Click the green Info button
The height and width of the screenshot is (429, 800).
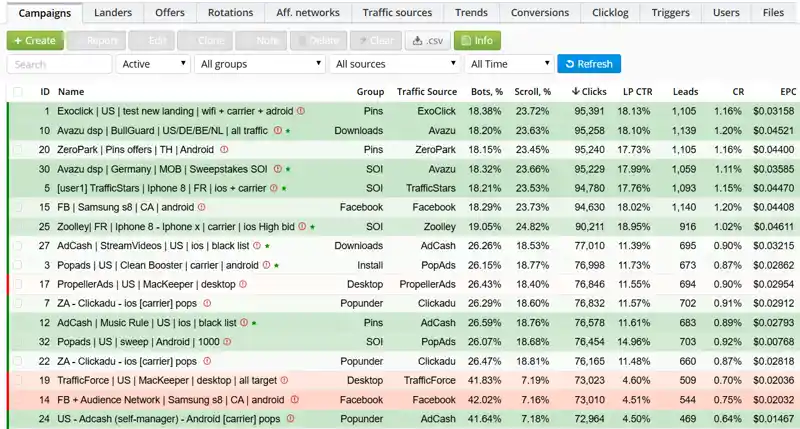click(477, 40)
